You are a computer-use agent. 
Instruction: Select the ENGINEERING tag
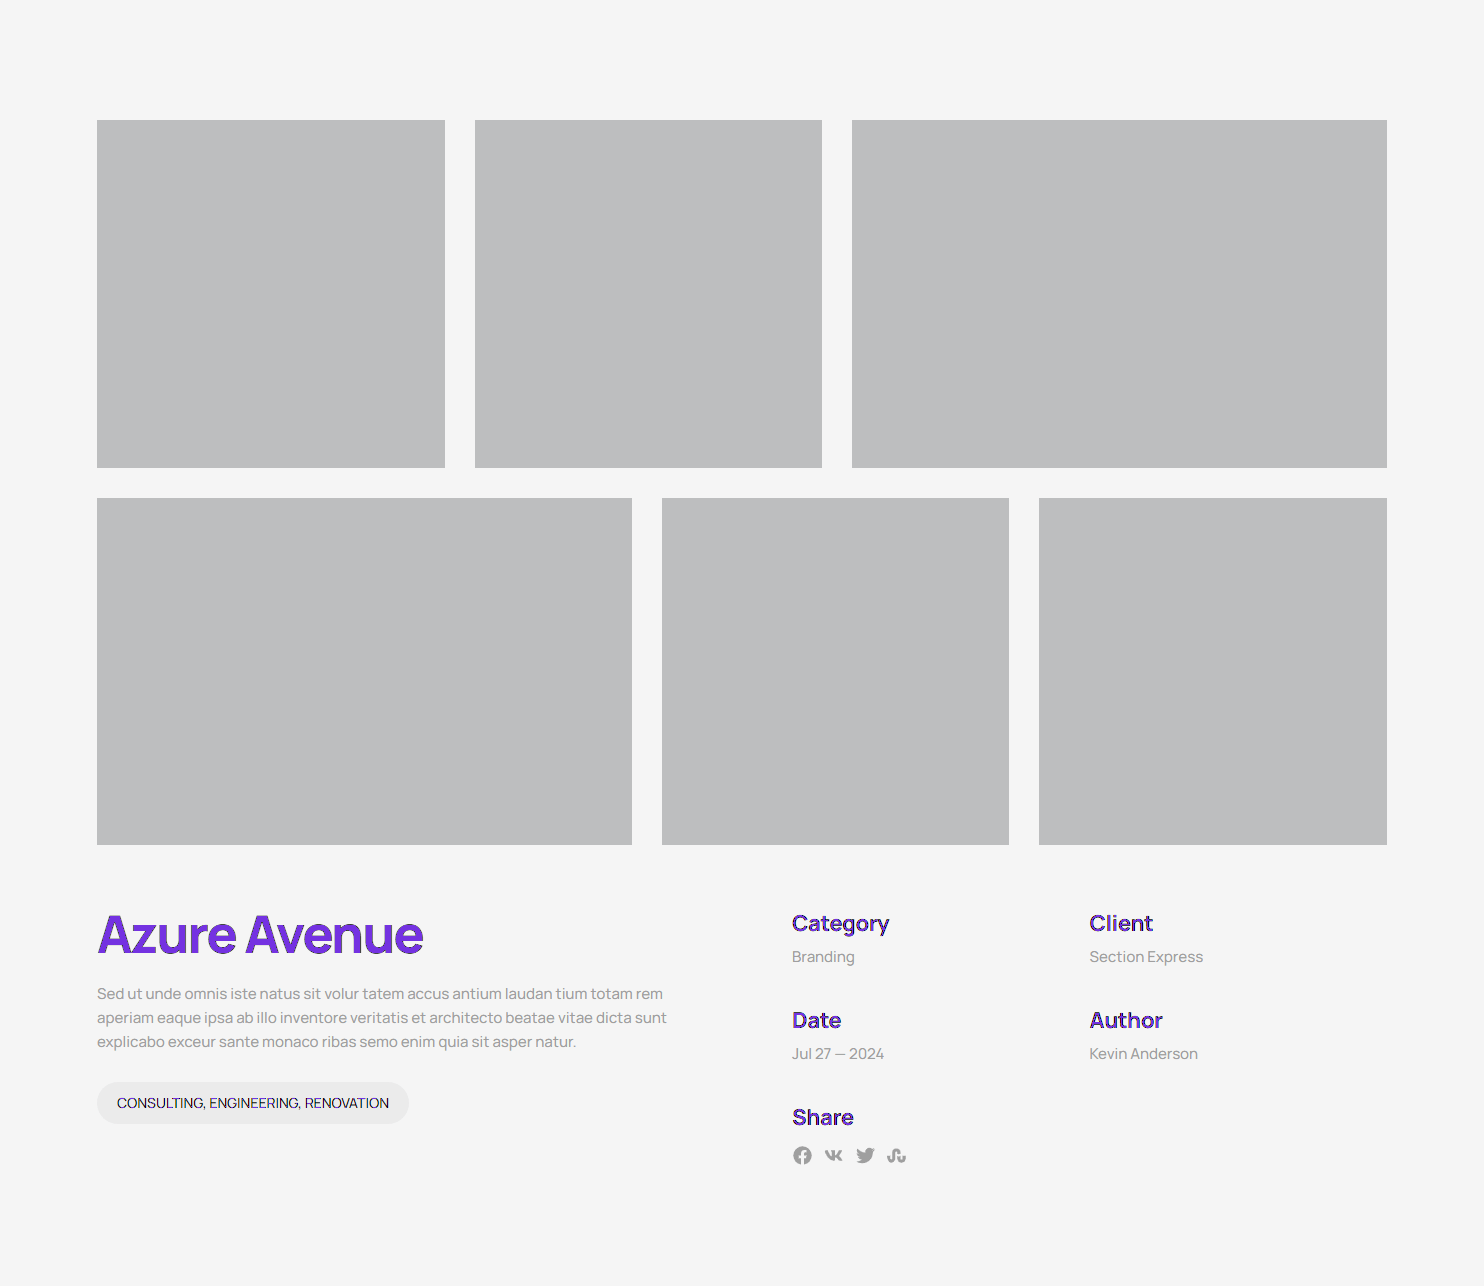[x=254, y=1103]
